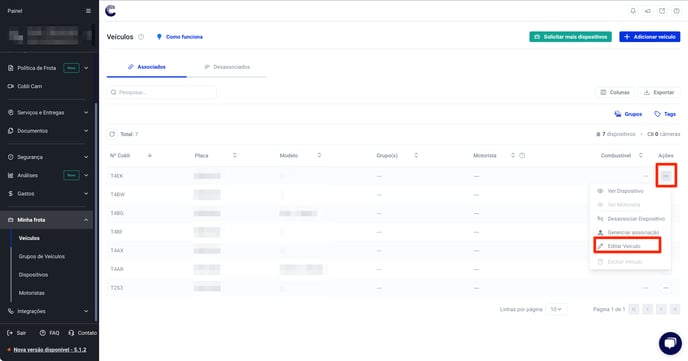The height and width of the screenshot is (361, 688).
Task: Switch to the Desassociados tab
Action: point(227,67)
